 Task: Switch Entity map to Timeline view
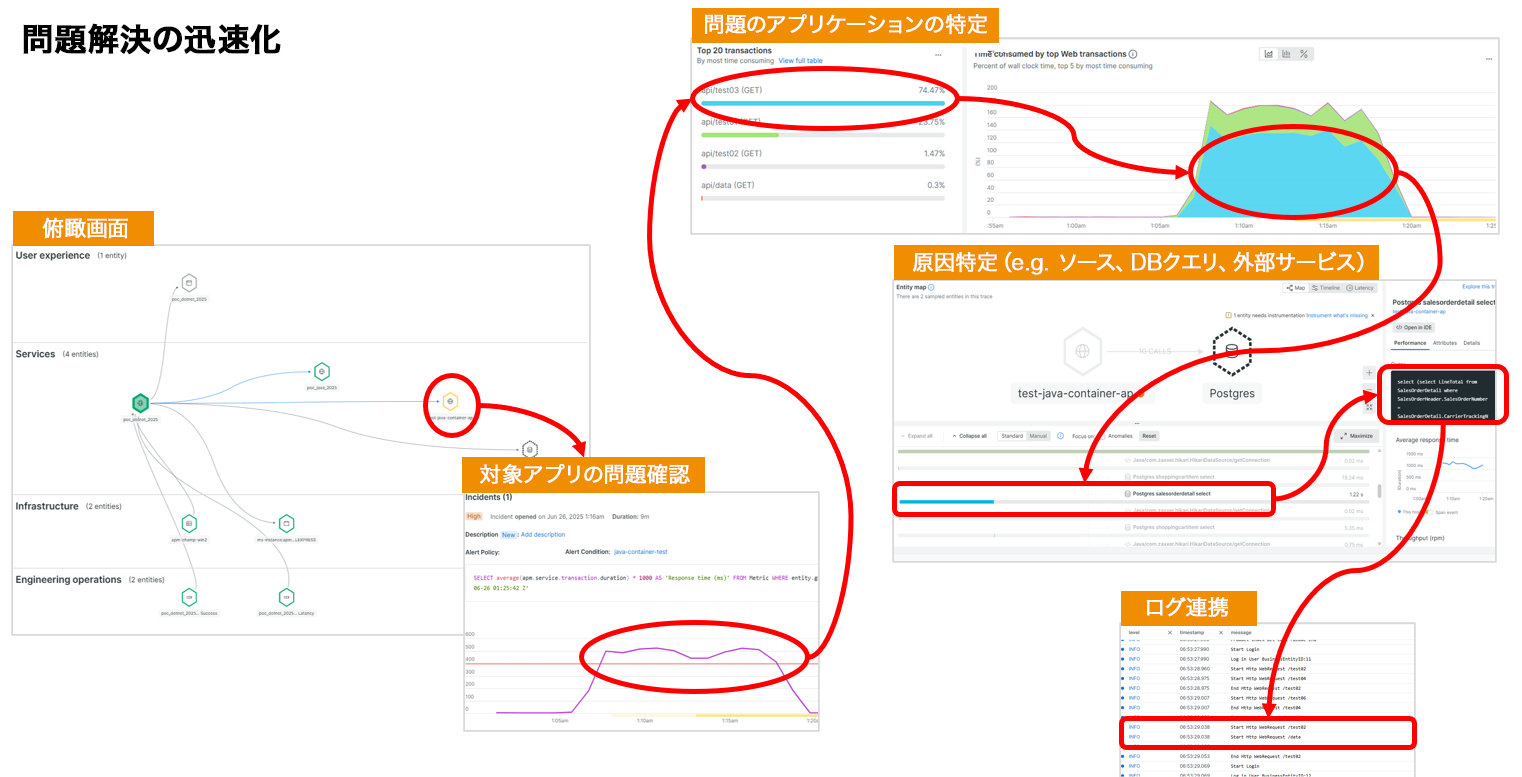pos(1326,288)
